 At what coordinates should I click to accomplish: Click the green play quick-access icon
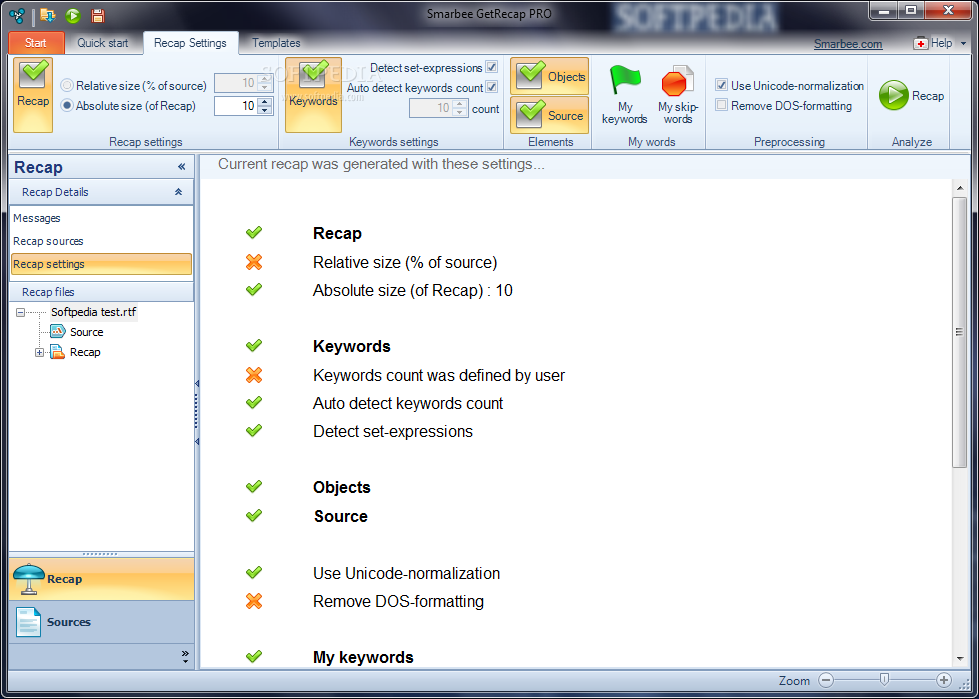click(73, 15)
